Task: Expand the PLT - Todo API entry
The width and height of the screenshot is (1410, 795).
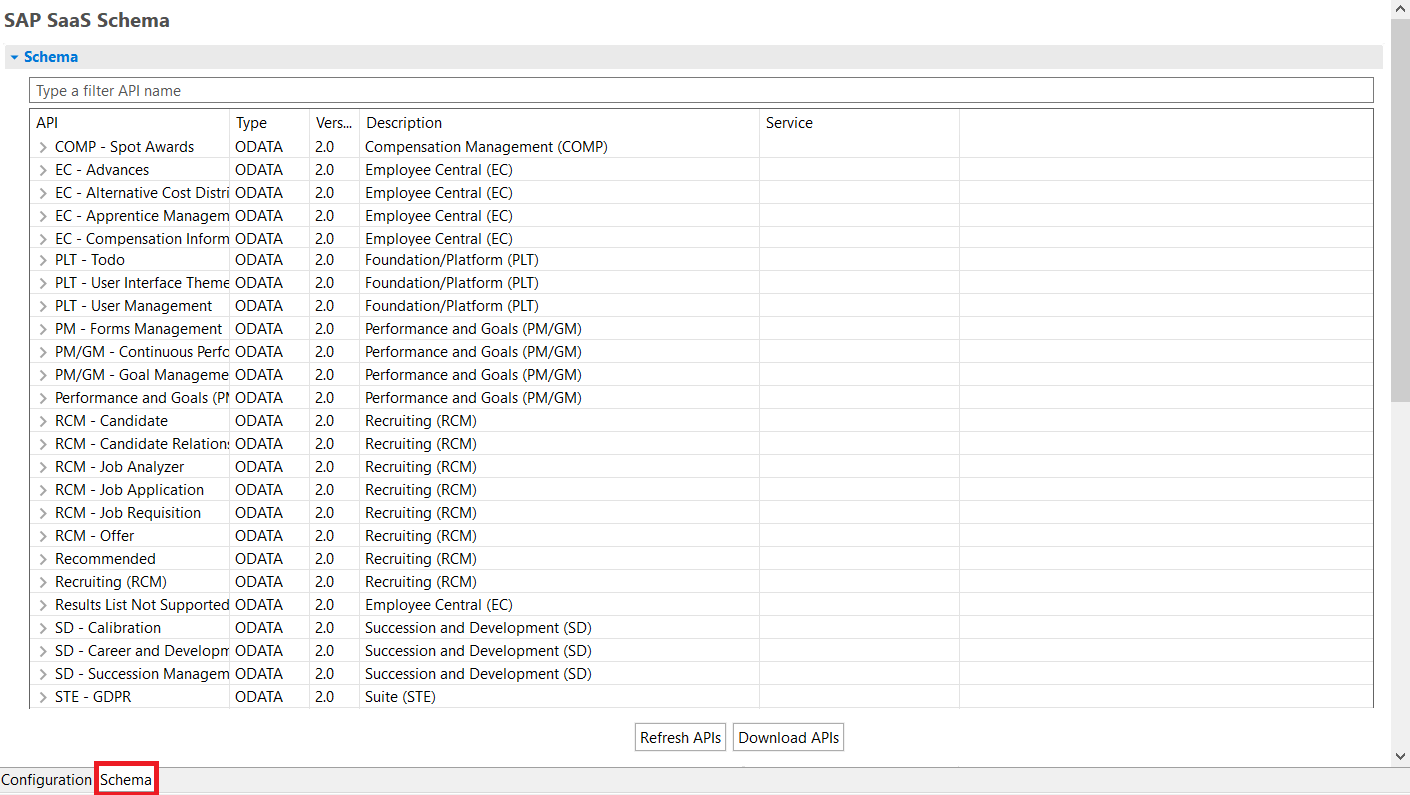Action: pos(42,259)
